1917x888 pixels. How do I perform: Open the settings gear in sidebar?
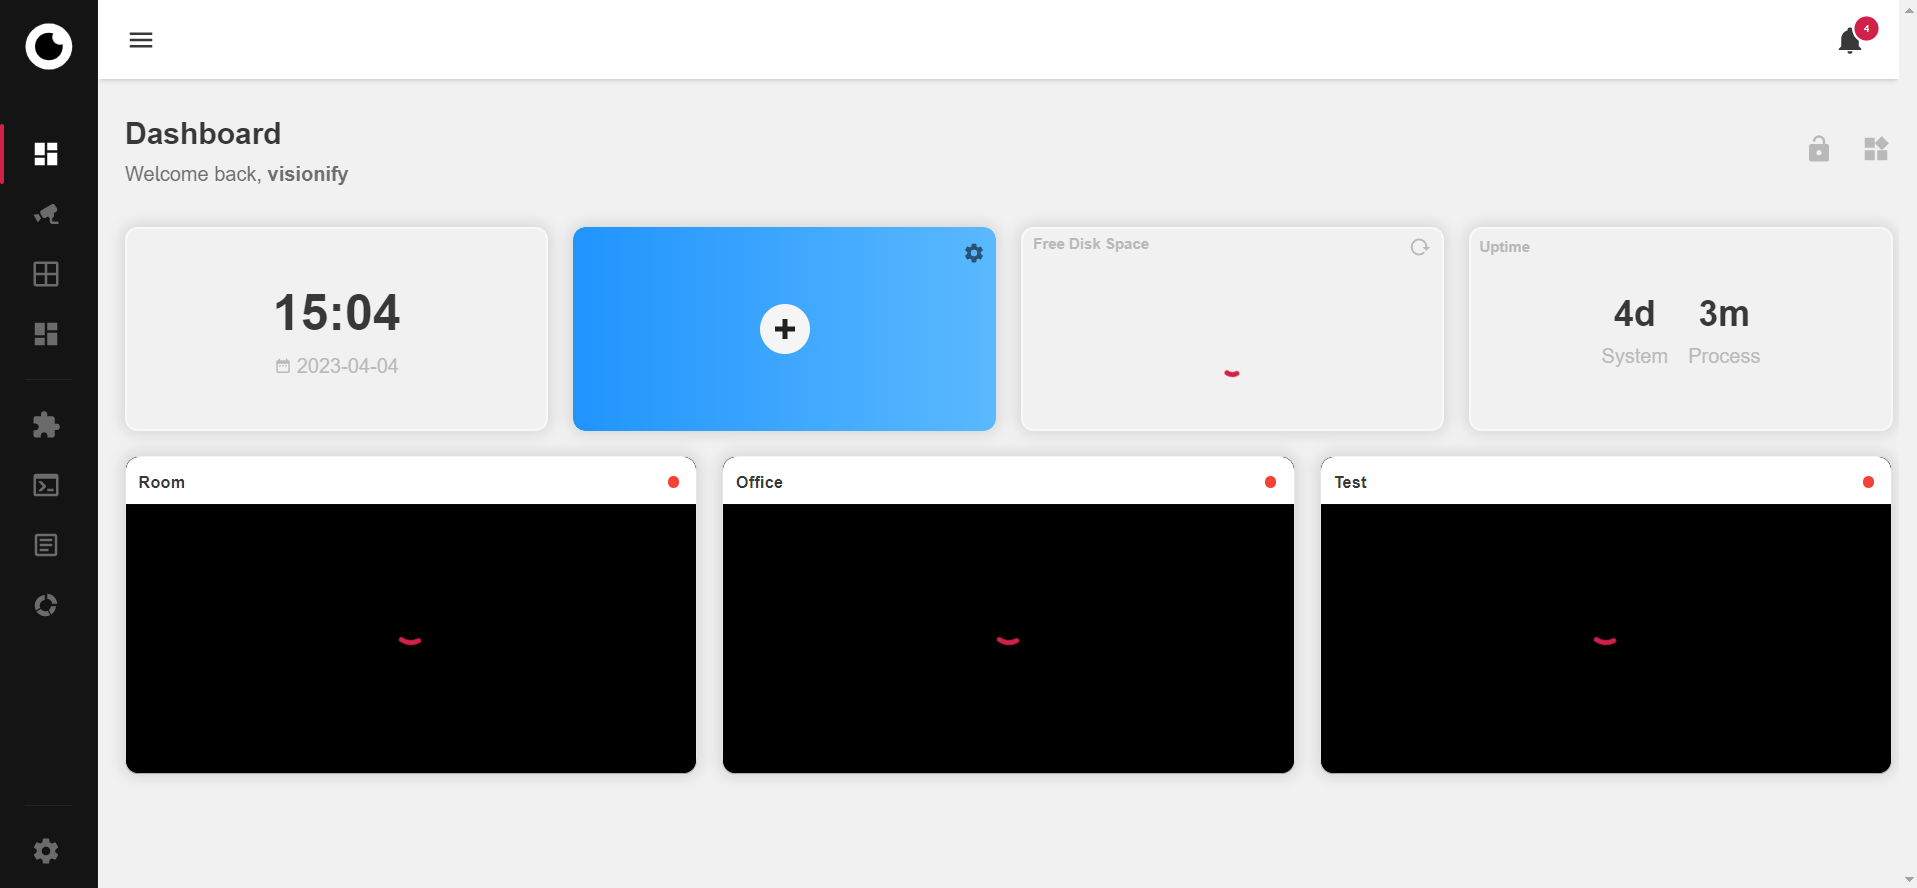(46, 851)
